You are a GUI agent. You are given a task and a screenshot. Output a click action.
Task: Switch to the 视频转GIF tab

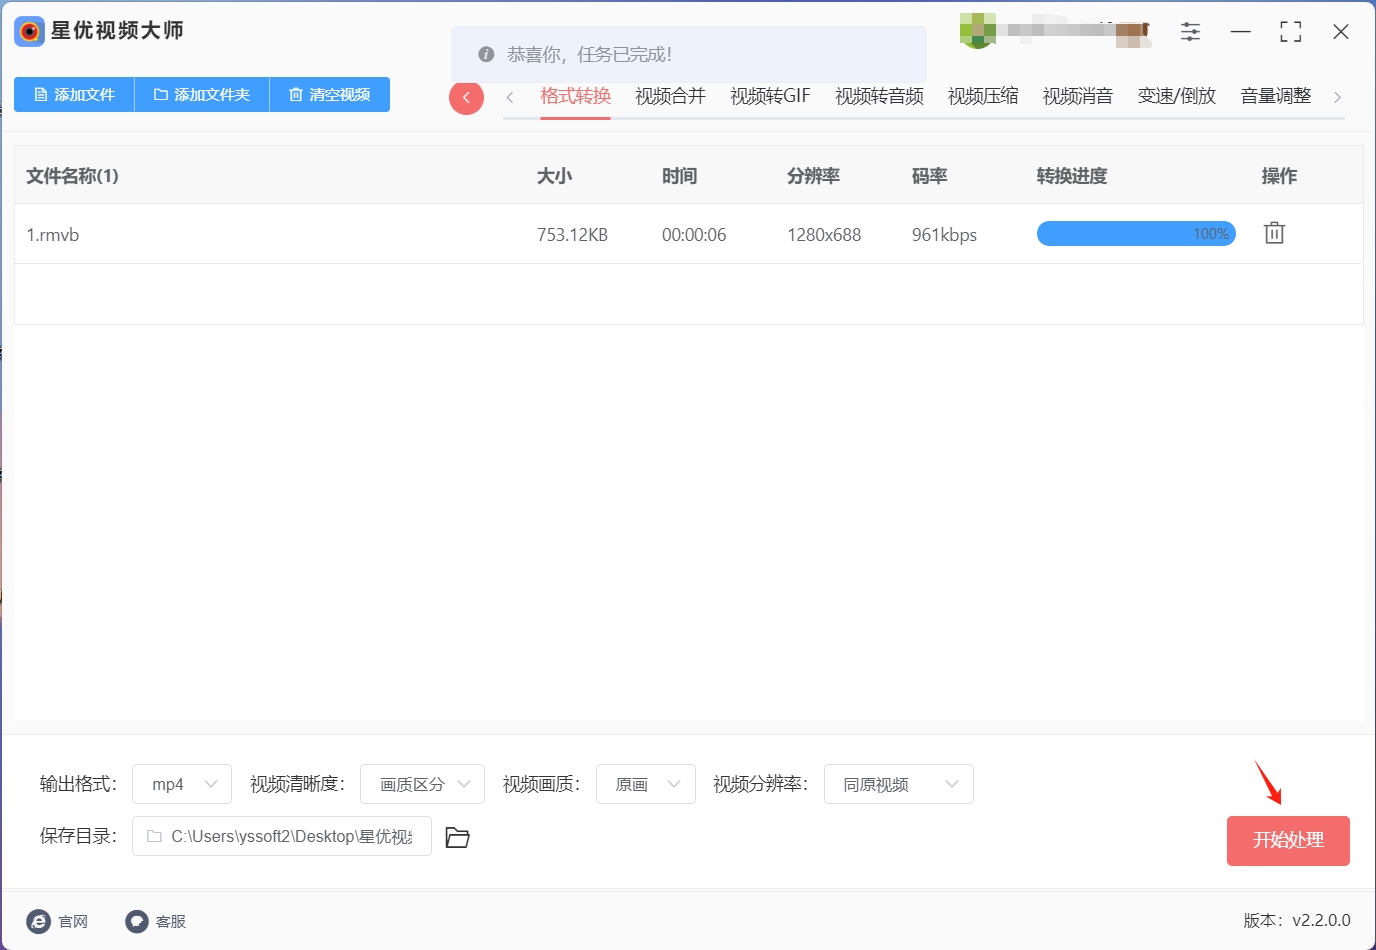click(x=770, y=96)
